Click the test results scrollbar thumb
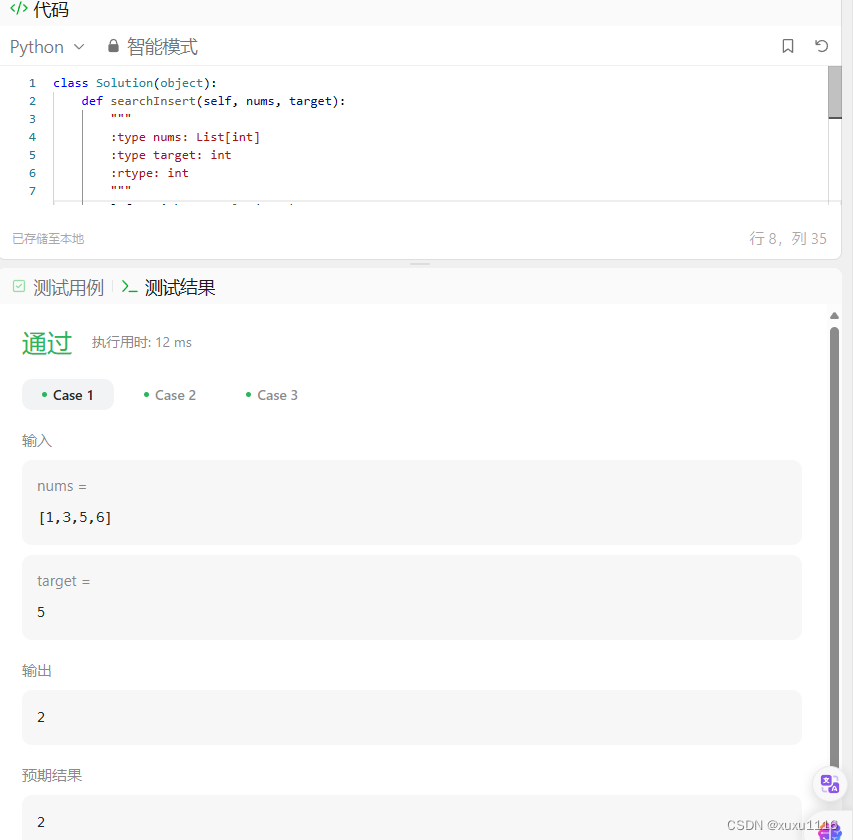853x840 pixels. click(835, 549)
